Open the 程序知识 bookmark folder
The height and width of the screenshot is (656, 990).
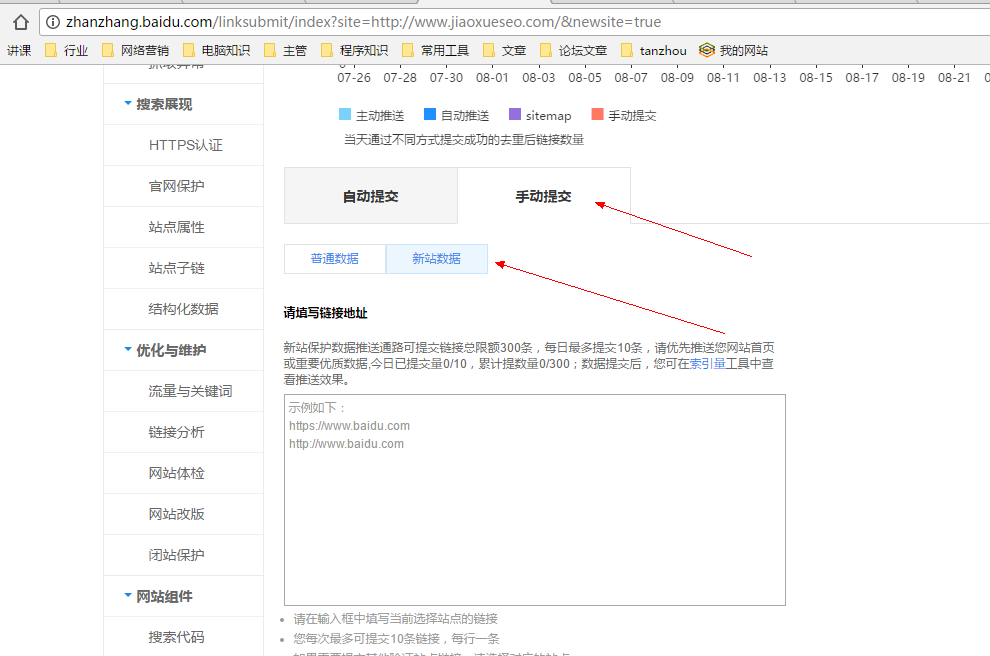[355, 51]
